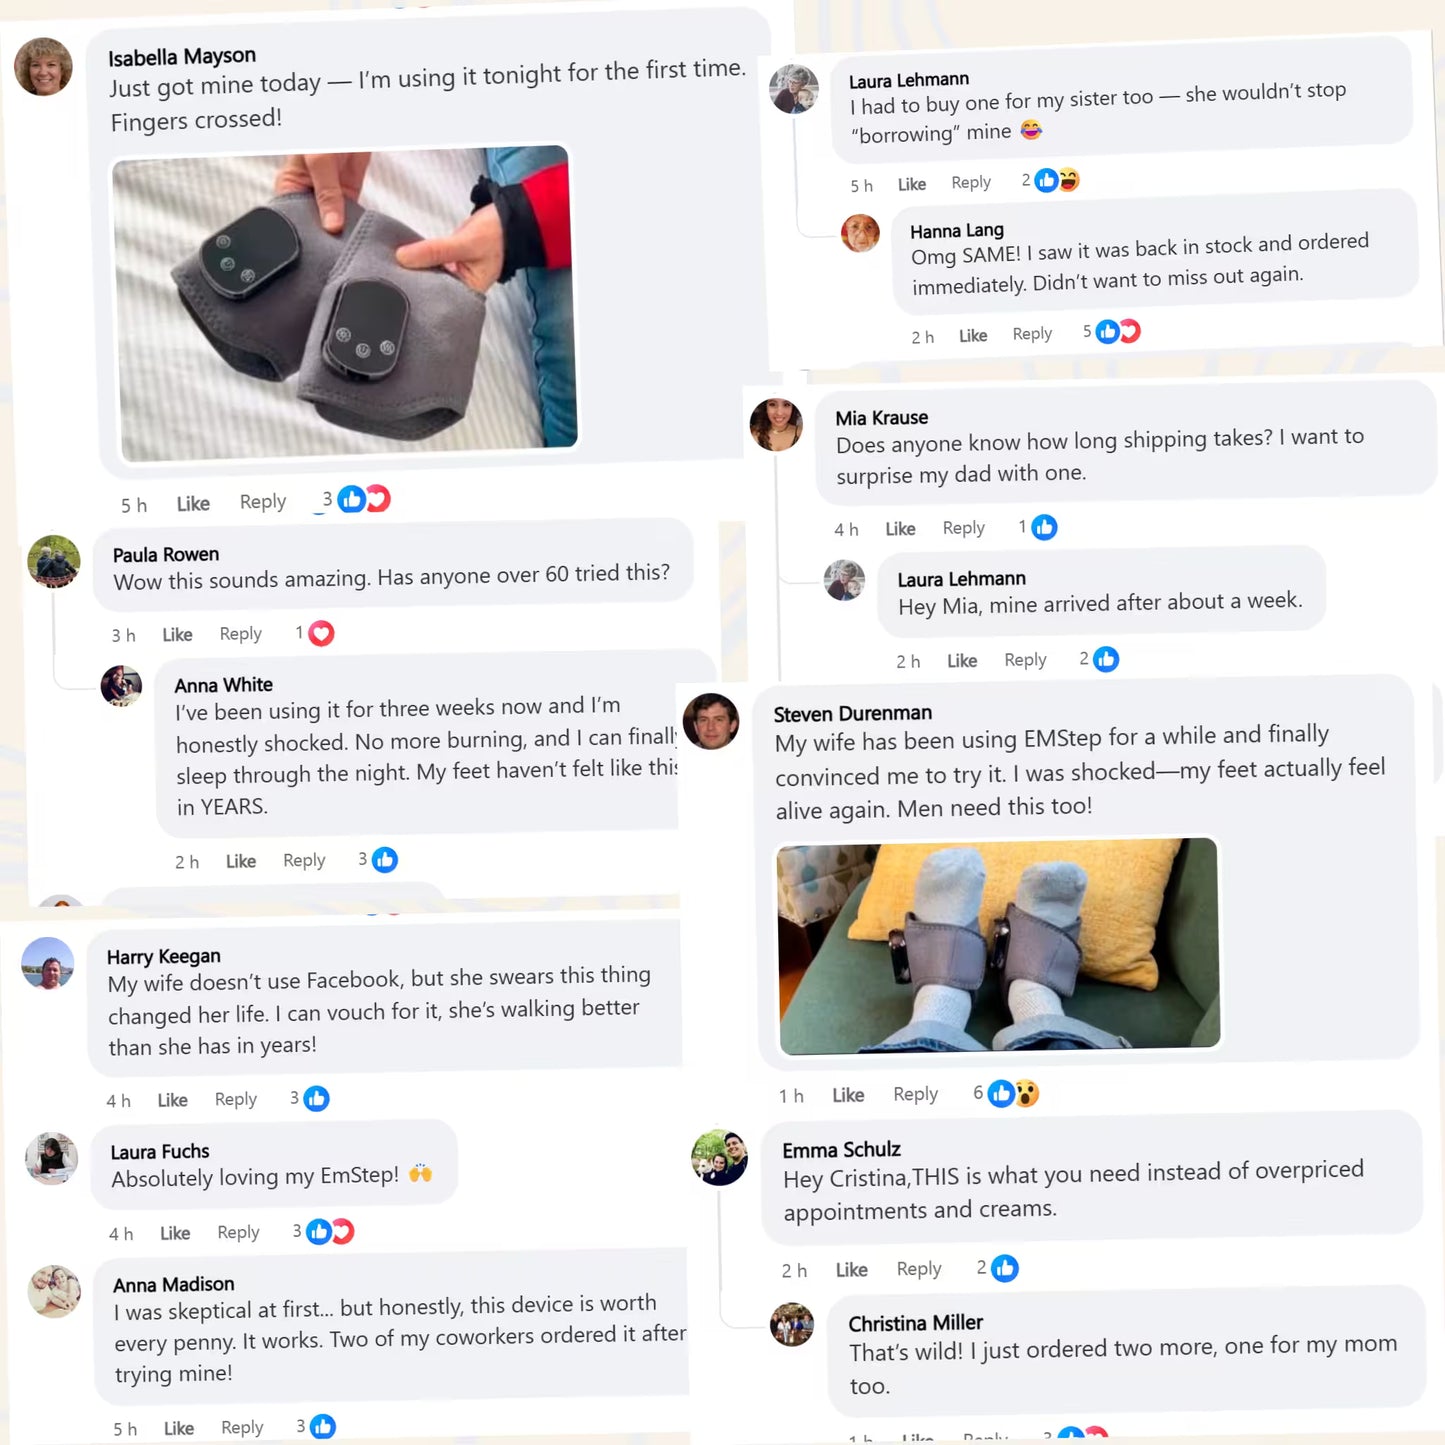Like Harry Keegan's comment
The width and height of the screenshot is (1445, 1445).
pyautogui.click(x=172, y=1100)
